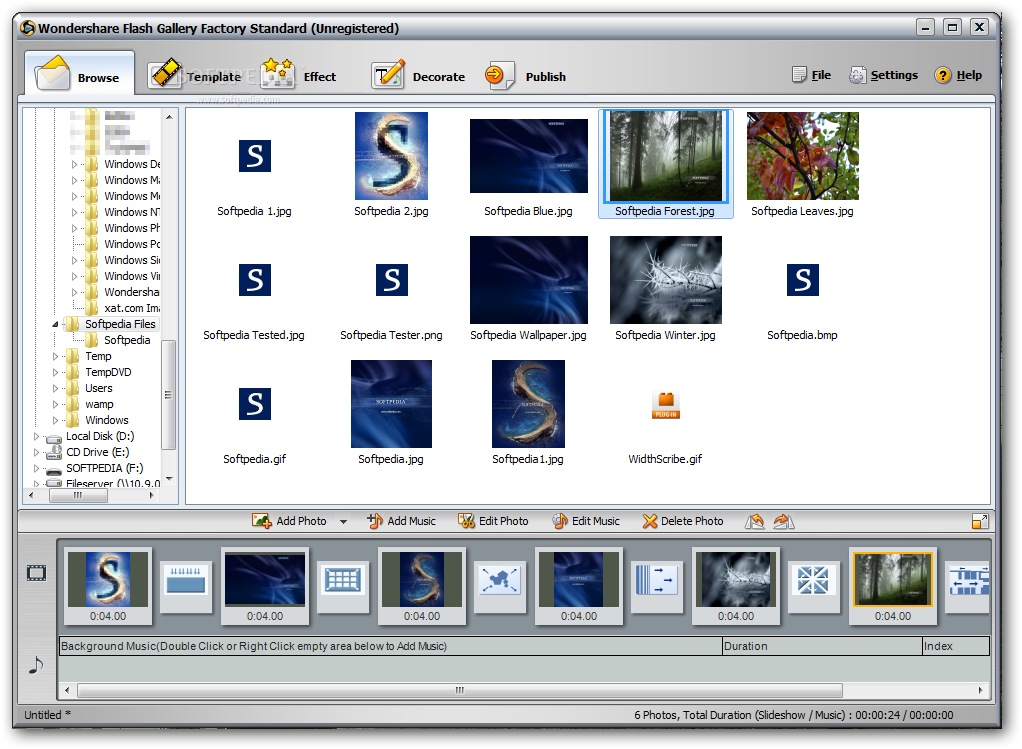Expand the Temp folder

[55, 357]
